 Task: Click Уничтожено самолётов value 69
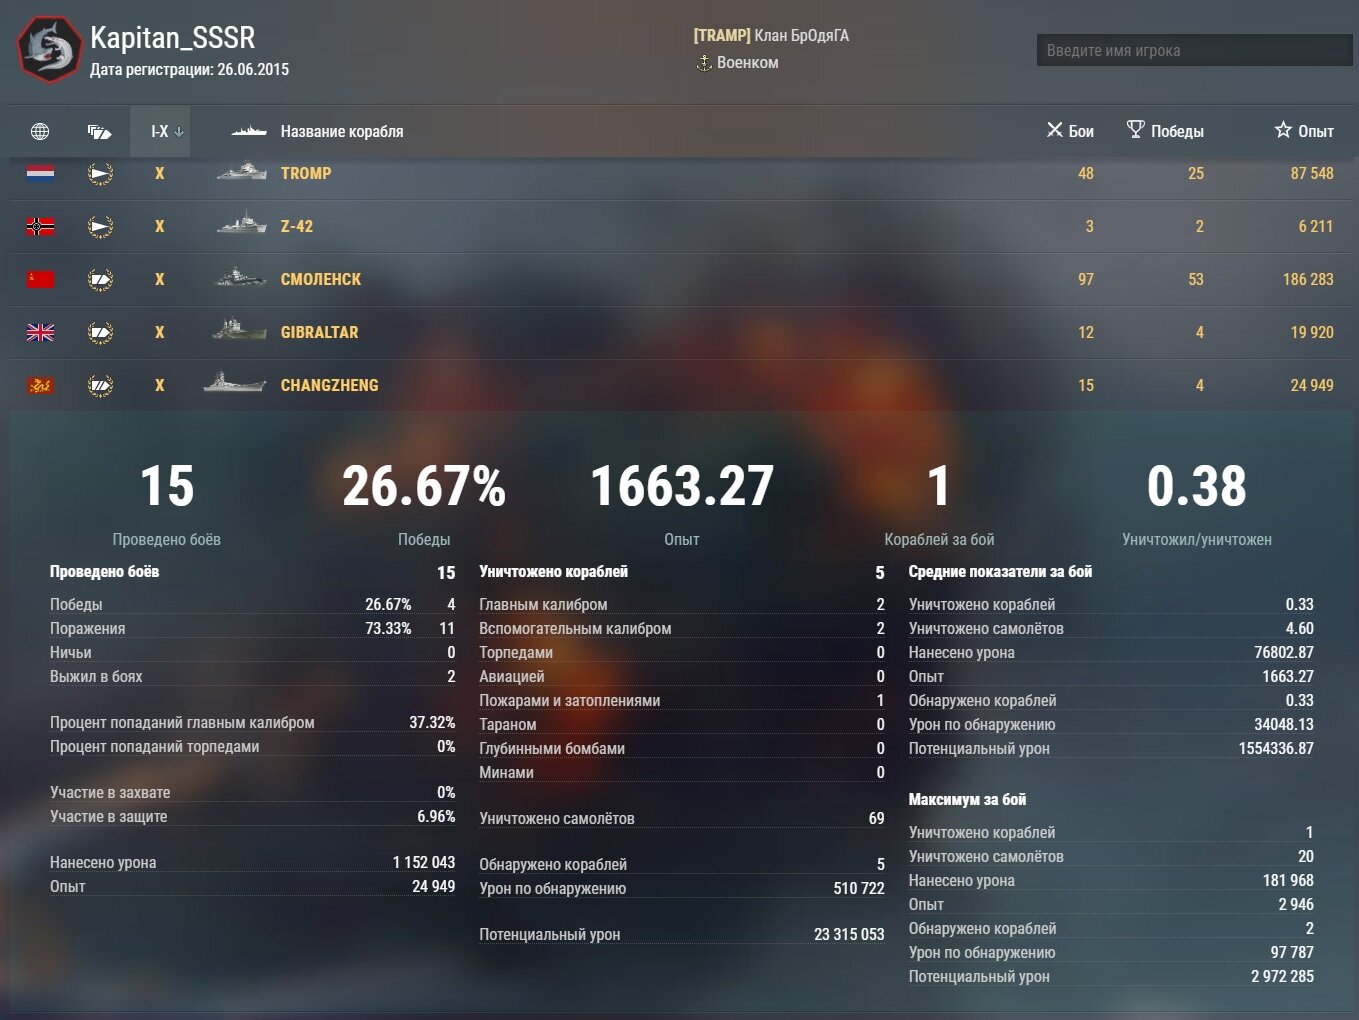point(876,818)
